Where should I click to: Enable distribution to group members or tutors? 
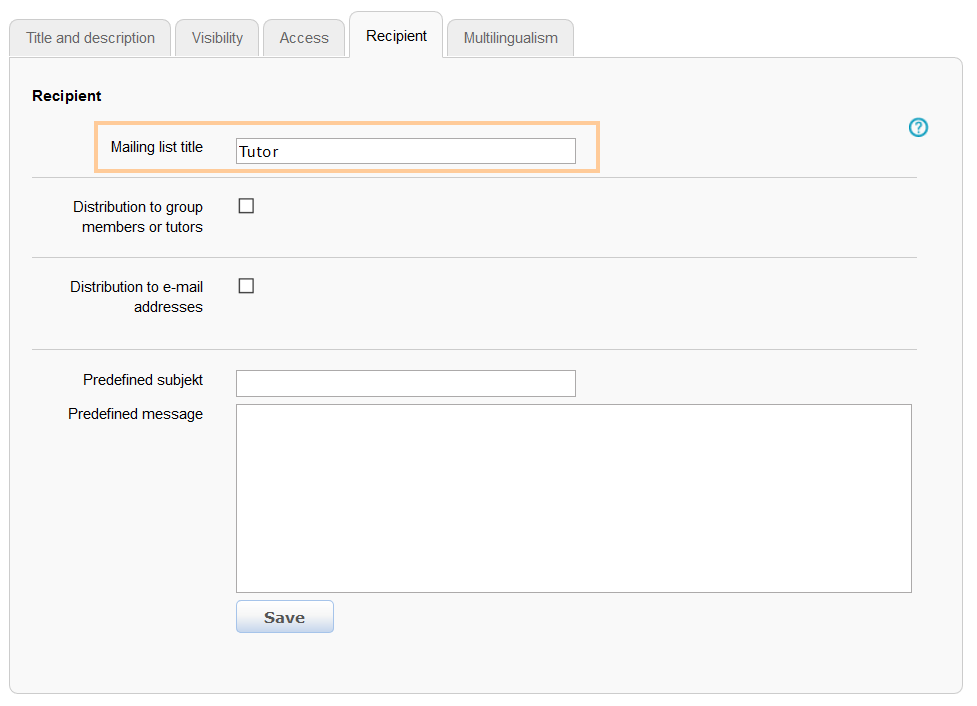(246, 206)
